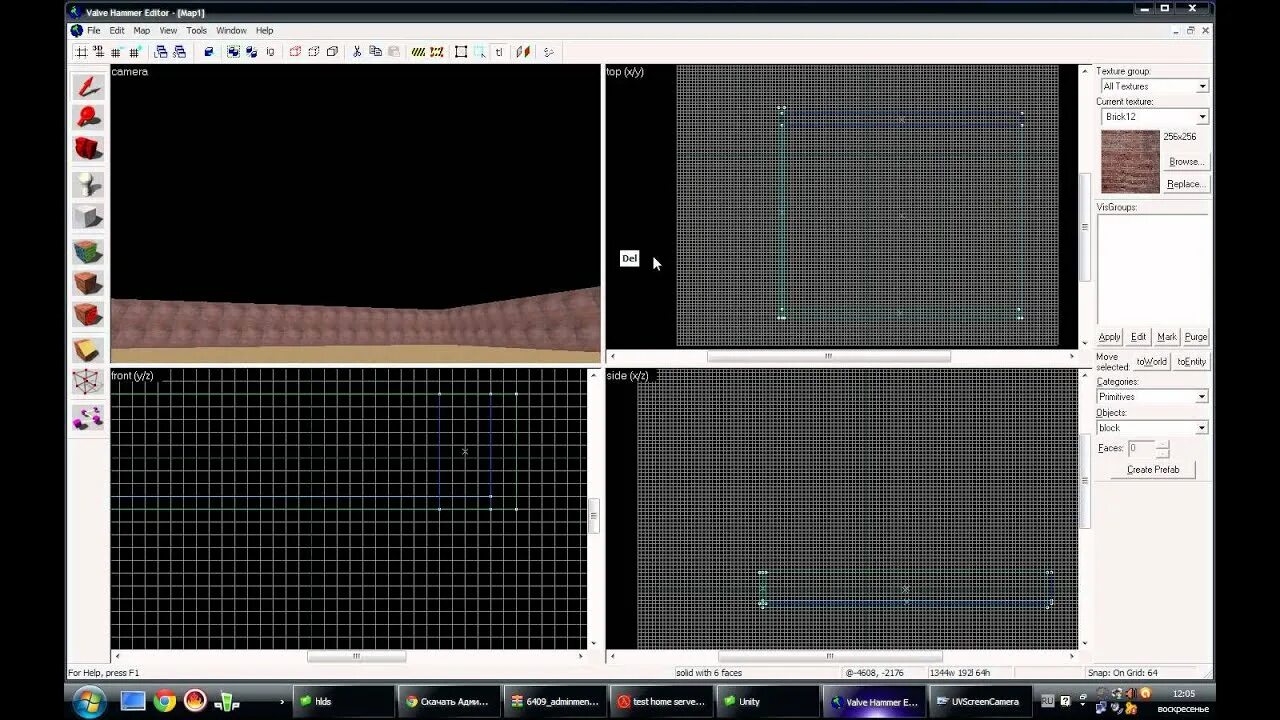Image resolution: width=1280 pixels, height=720 pixels.
Task: Open the View menu
Action: 168,30
